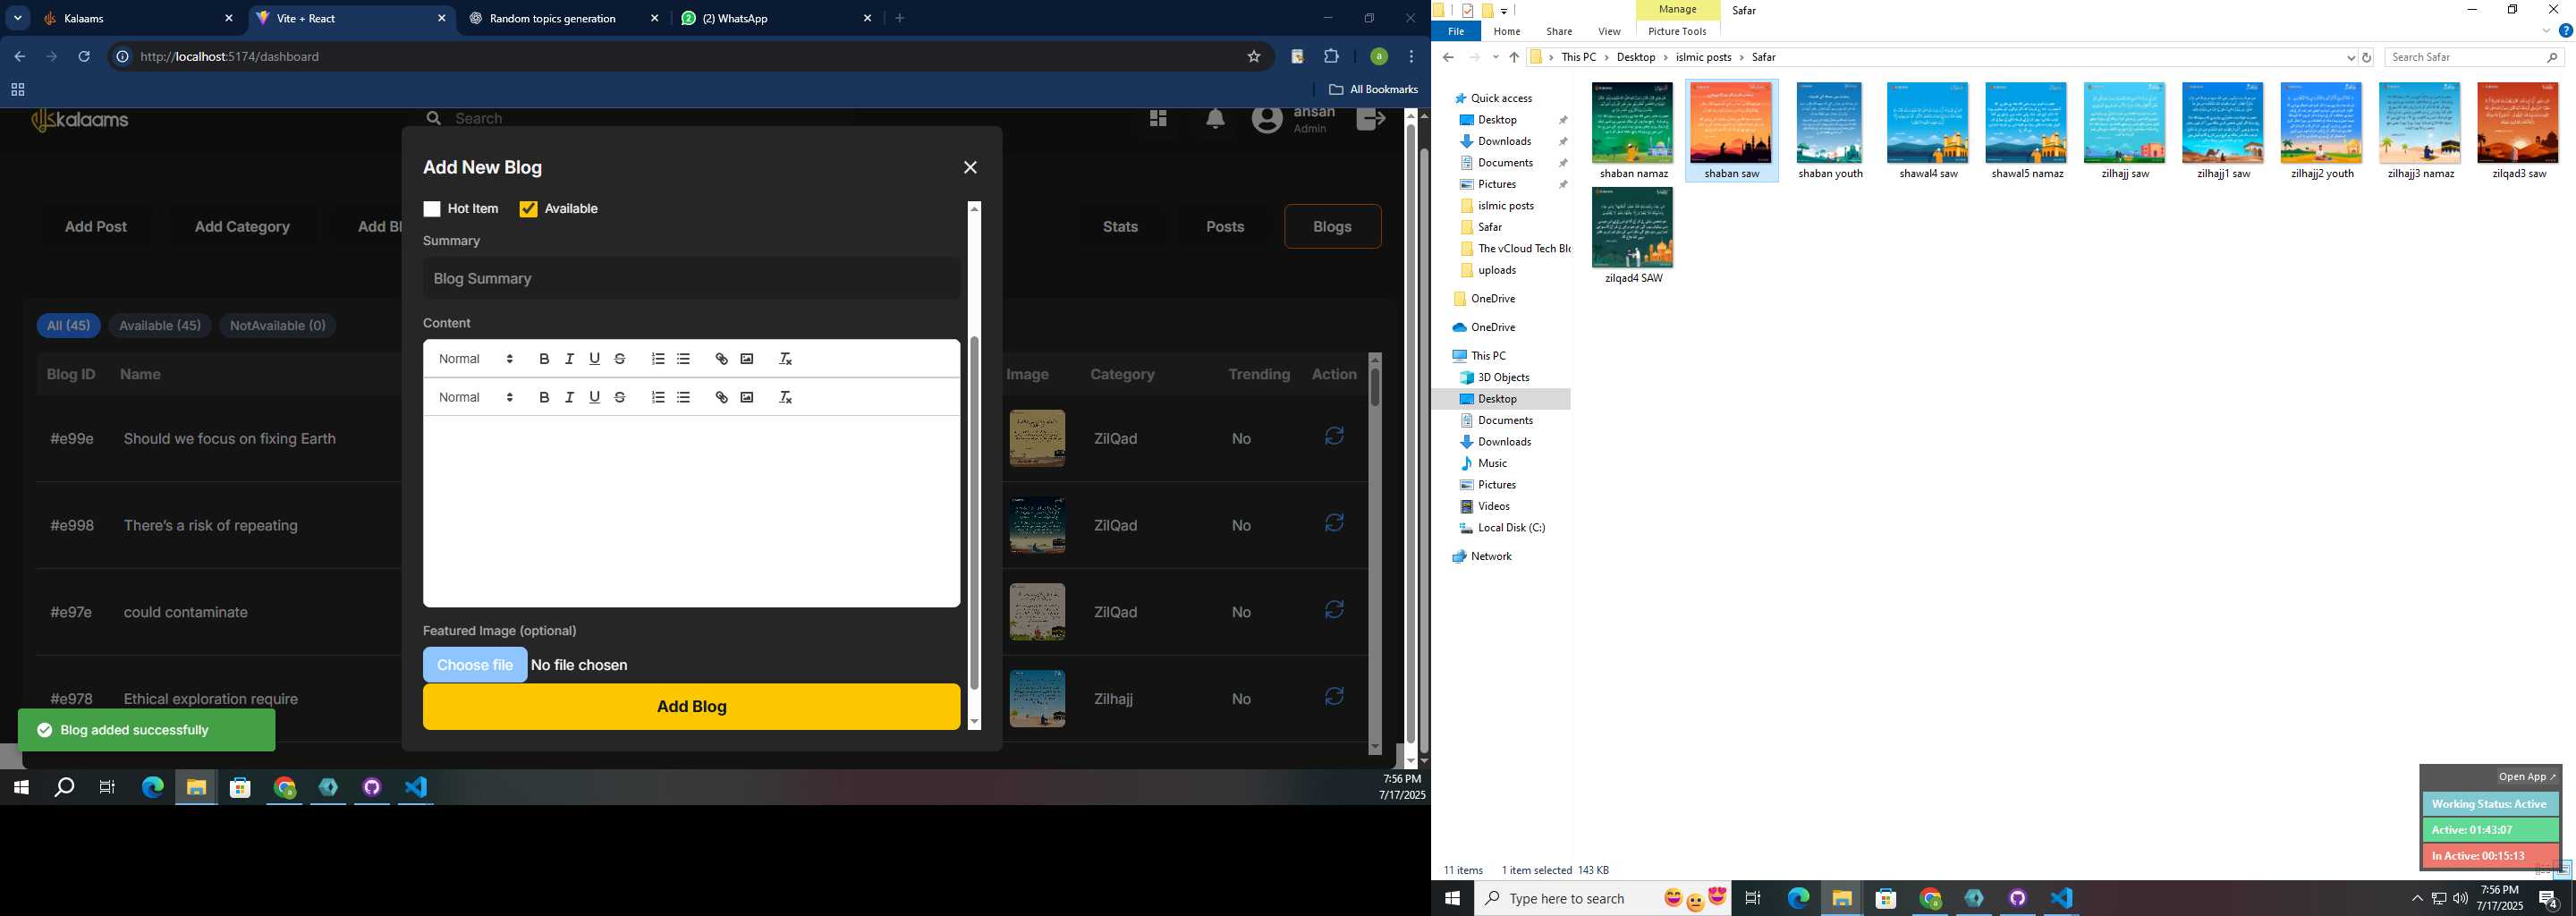The width and height of the screenshot is (2576, 916).
Task: Expand File Explorer address bar history dropdown
Action: (x=2350, y=58)
